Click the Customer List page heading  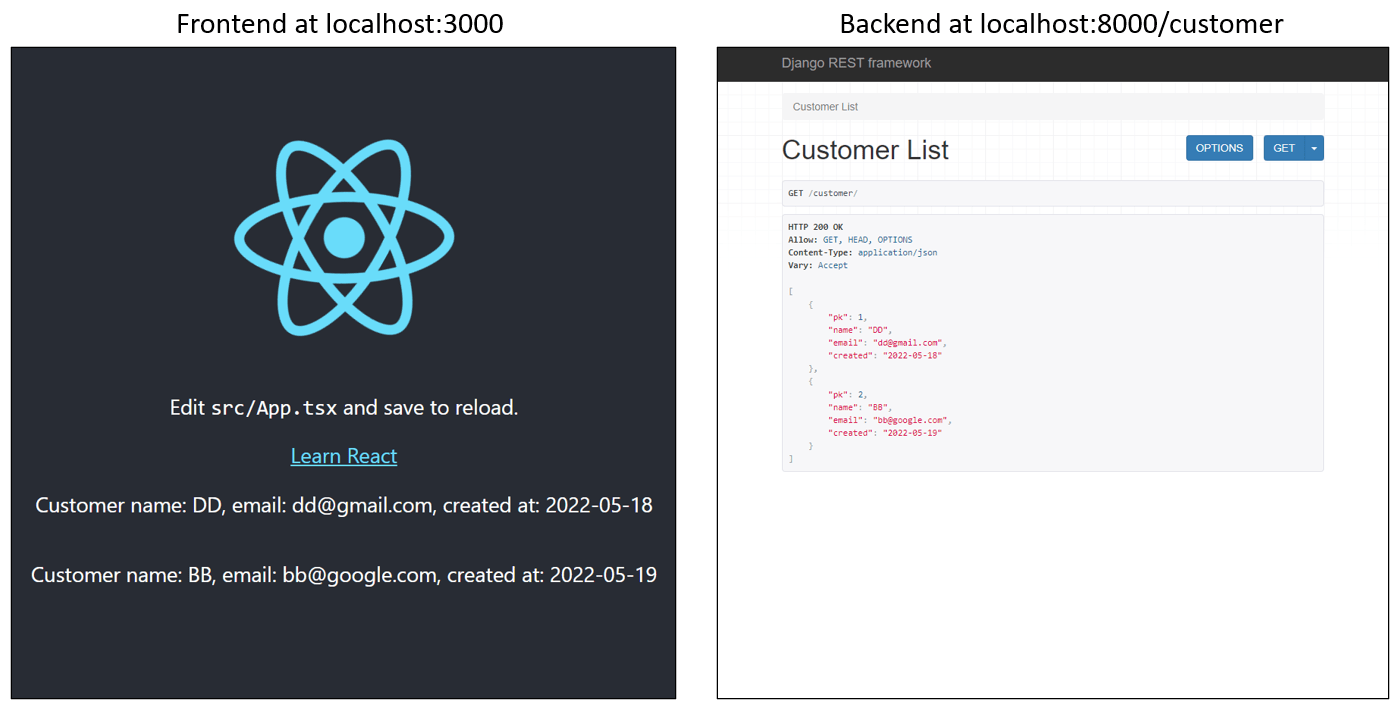click(x=865, y=150)
